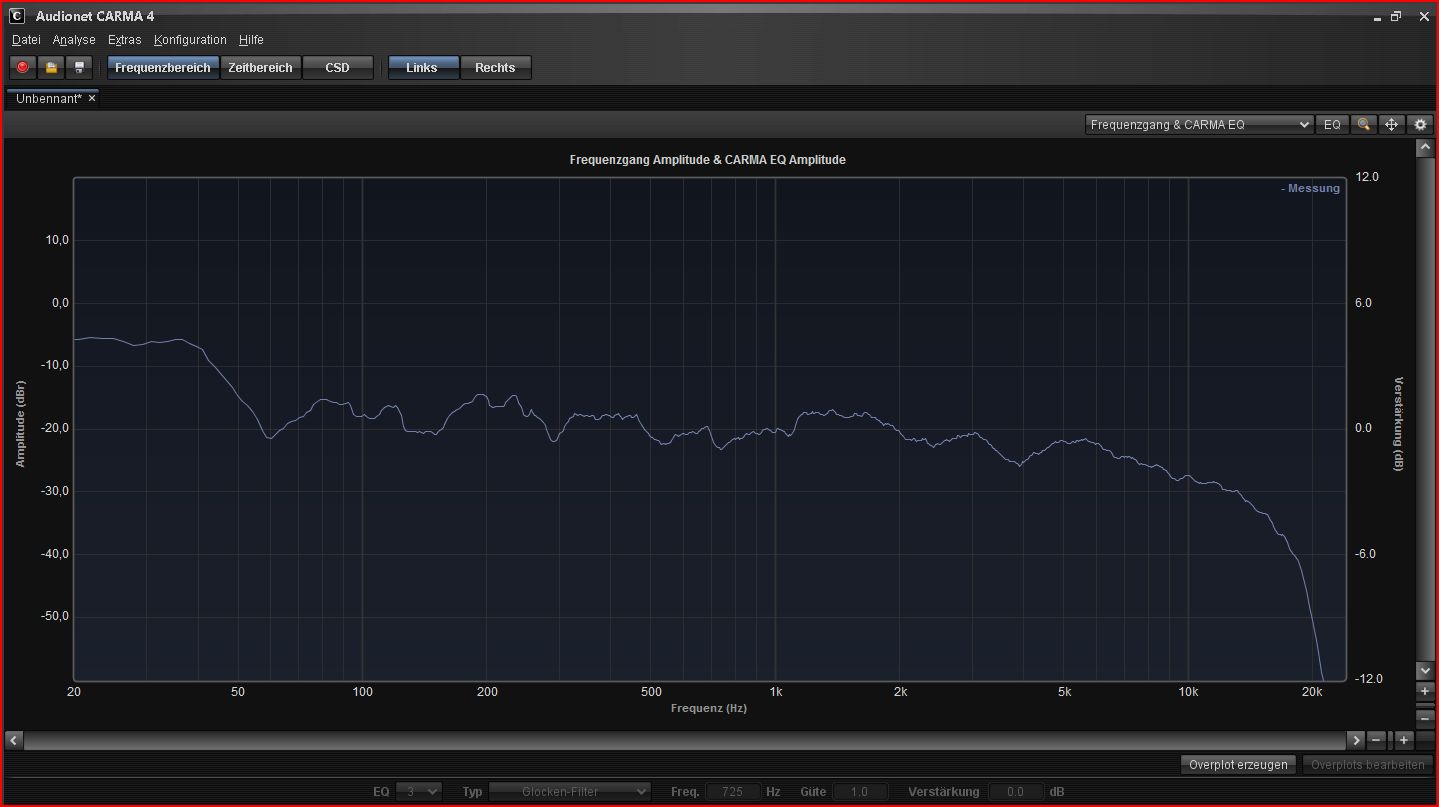Click the Overplot erzeugen button
Viewport: 1439px width, 807px height.
1238,765
